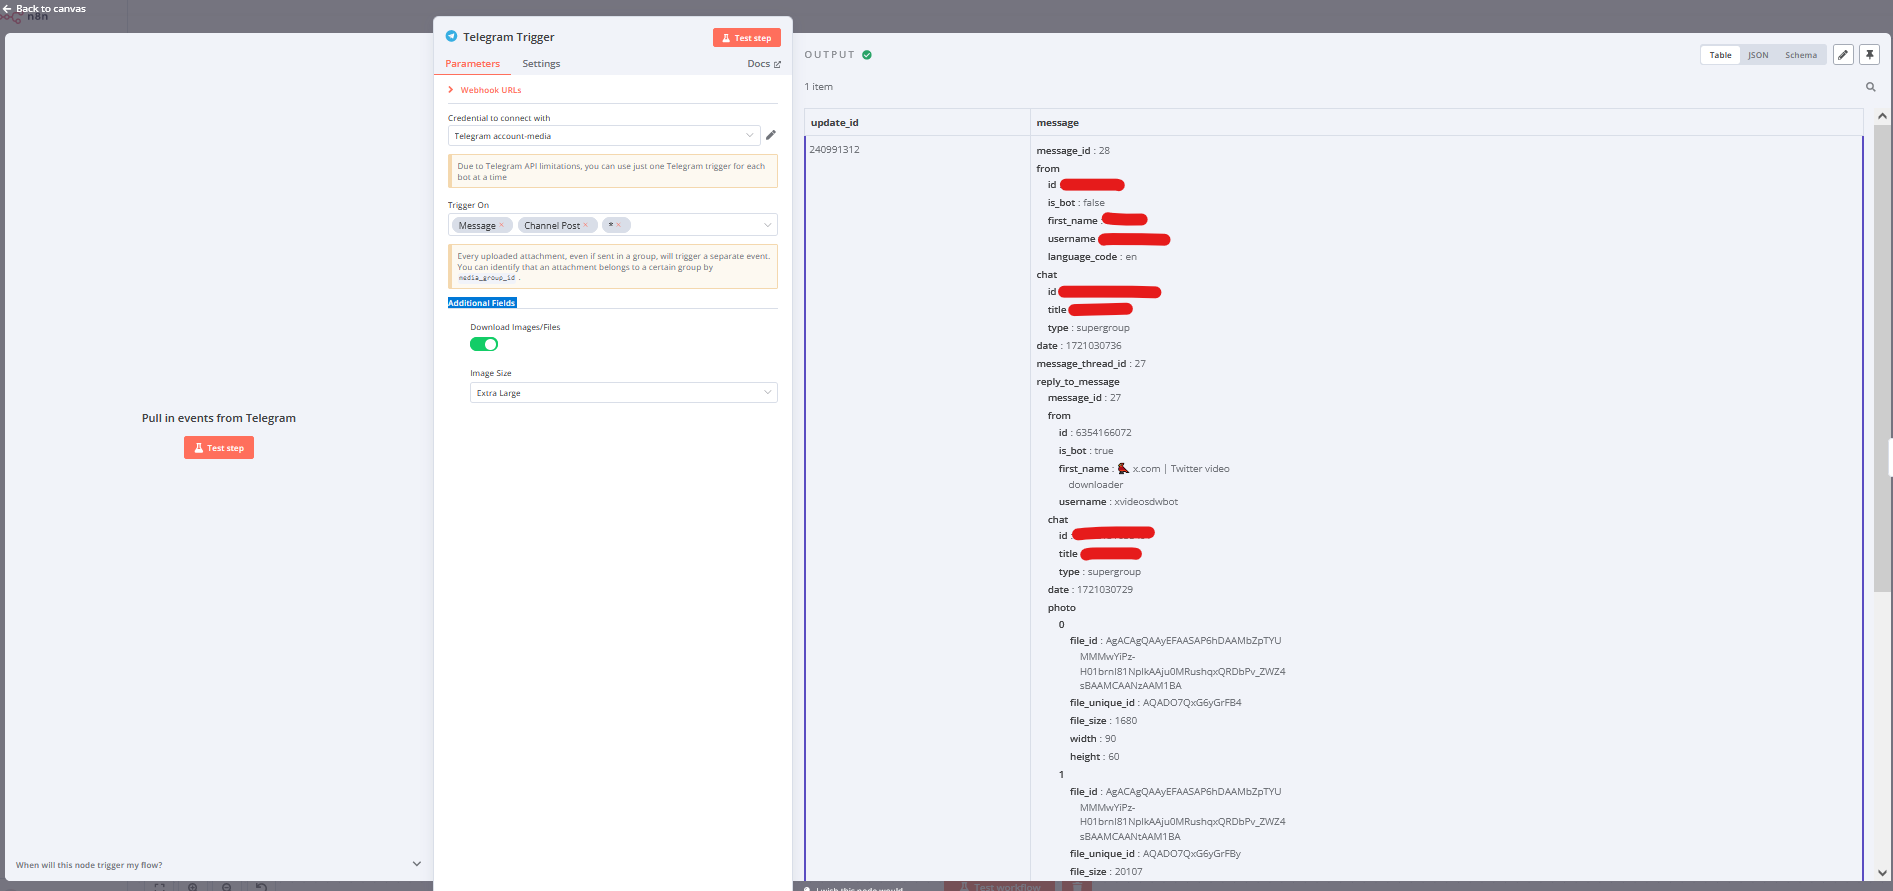This screenshot has height=891, width=1893.
Task: Select the Schema output view
Action: [x=1801, y=55]
